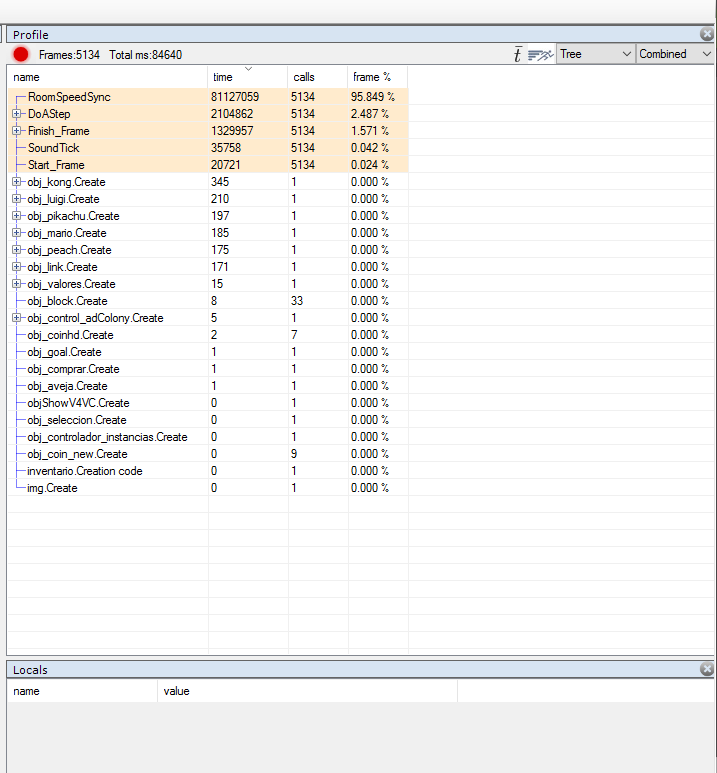Click calls value 9 for obj_coin_new.Create
Image resolution: width=717 pixels, height=773 pixels.
294,454
